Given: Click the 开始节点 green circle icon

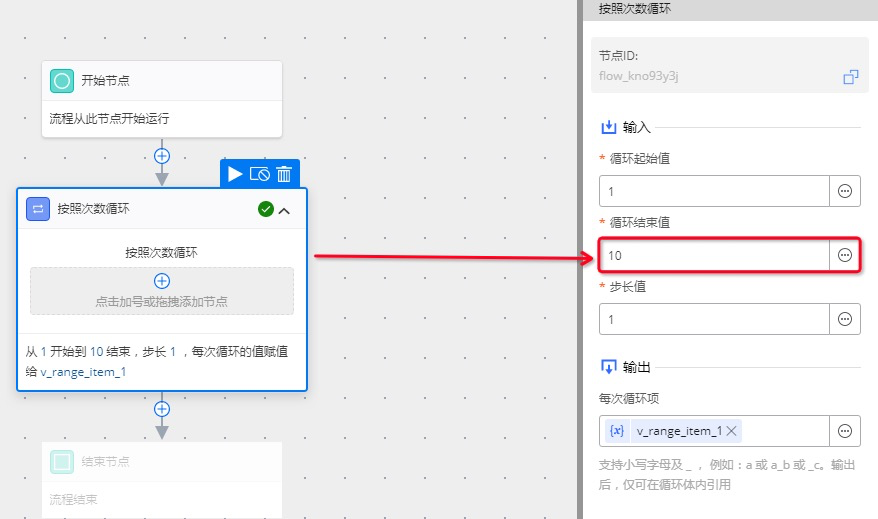Looking at the screenshot, I should pyautogui.click(x=62, y=81).
